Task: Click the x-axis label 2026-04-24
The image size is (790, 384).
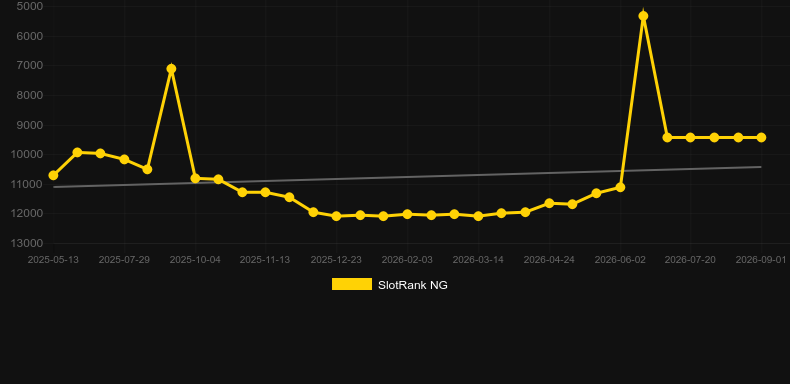Action: click(549, 260)
